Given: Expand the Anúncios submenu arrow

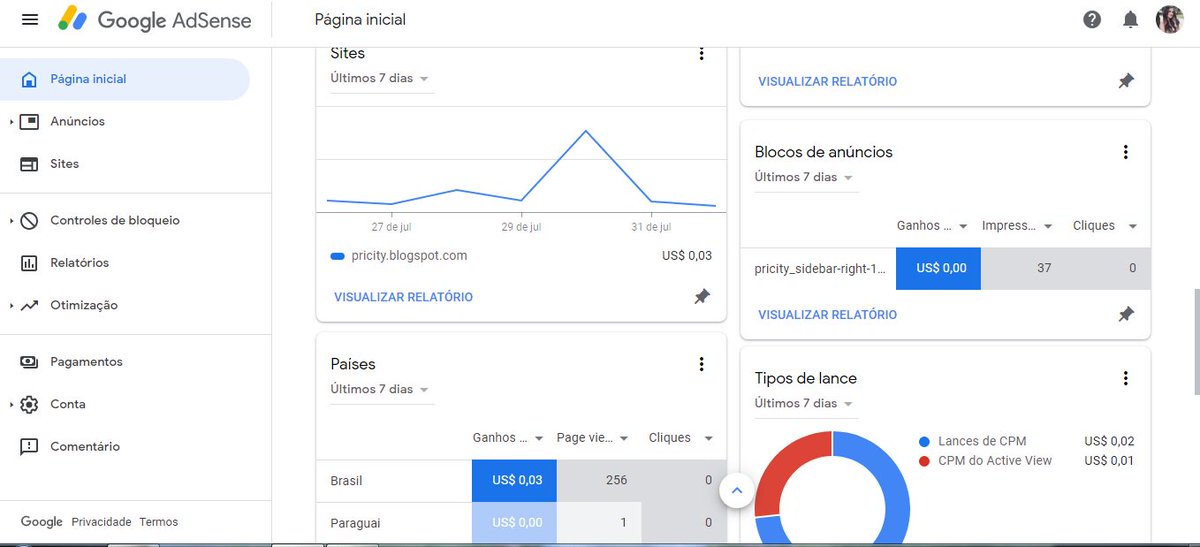Looking at the screenshot, I should [11, 122].
